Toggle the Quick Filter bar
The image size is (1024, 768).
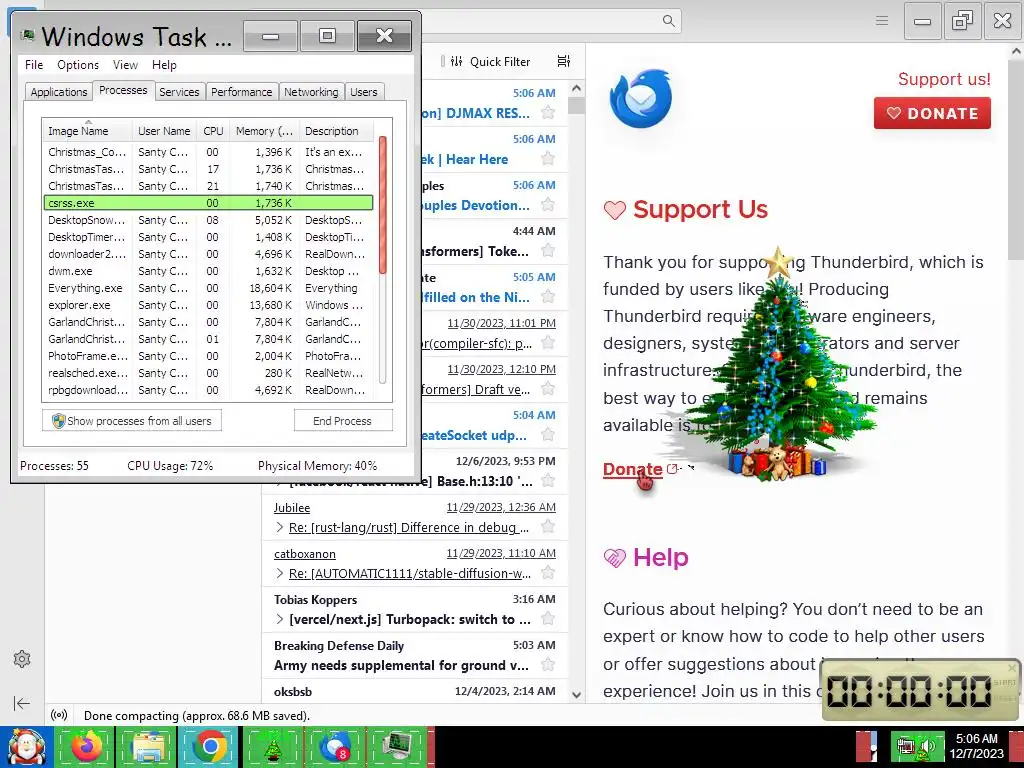(490, 61)
